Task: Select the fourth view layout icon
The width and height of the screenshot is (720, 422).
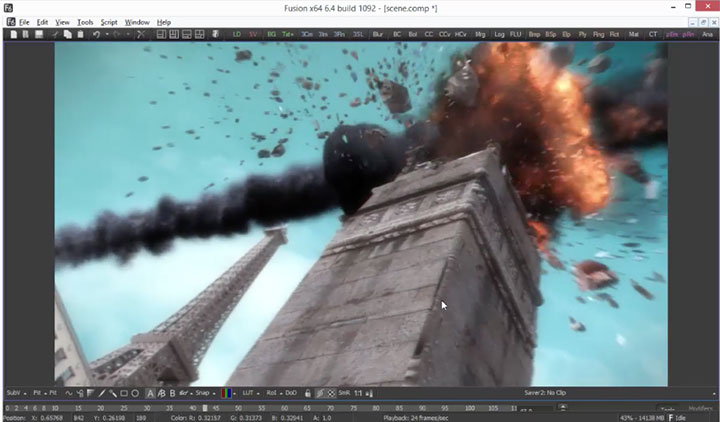Action: (x=199, y=34)
